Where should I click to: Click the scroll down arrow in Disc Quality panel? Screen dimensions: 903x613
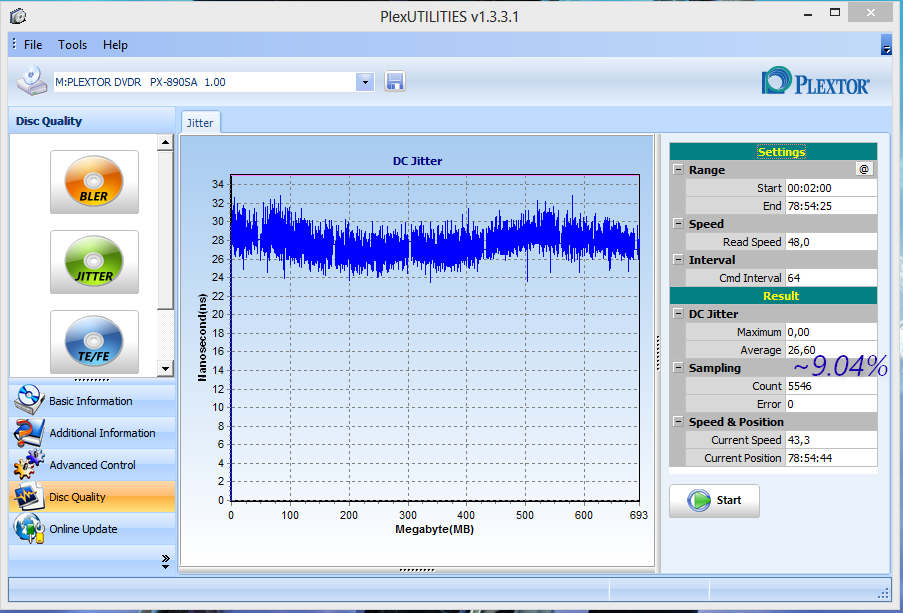pyautogui.click(x=165, y=369)
